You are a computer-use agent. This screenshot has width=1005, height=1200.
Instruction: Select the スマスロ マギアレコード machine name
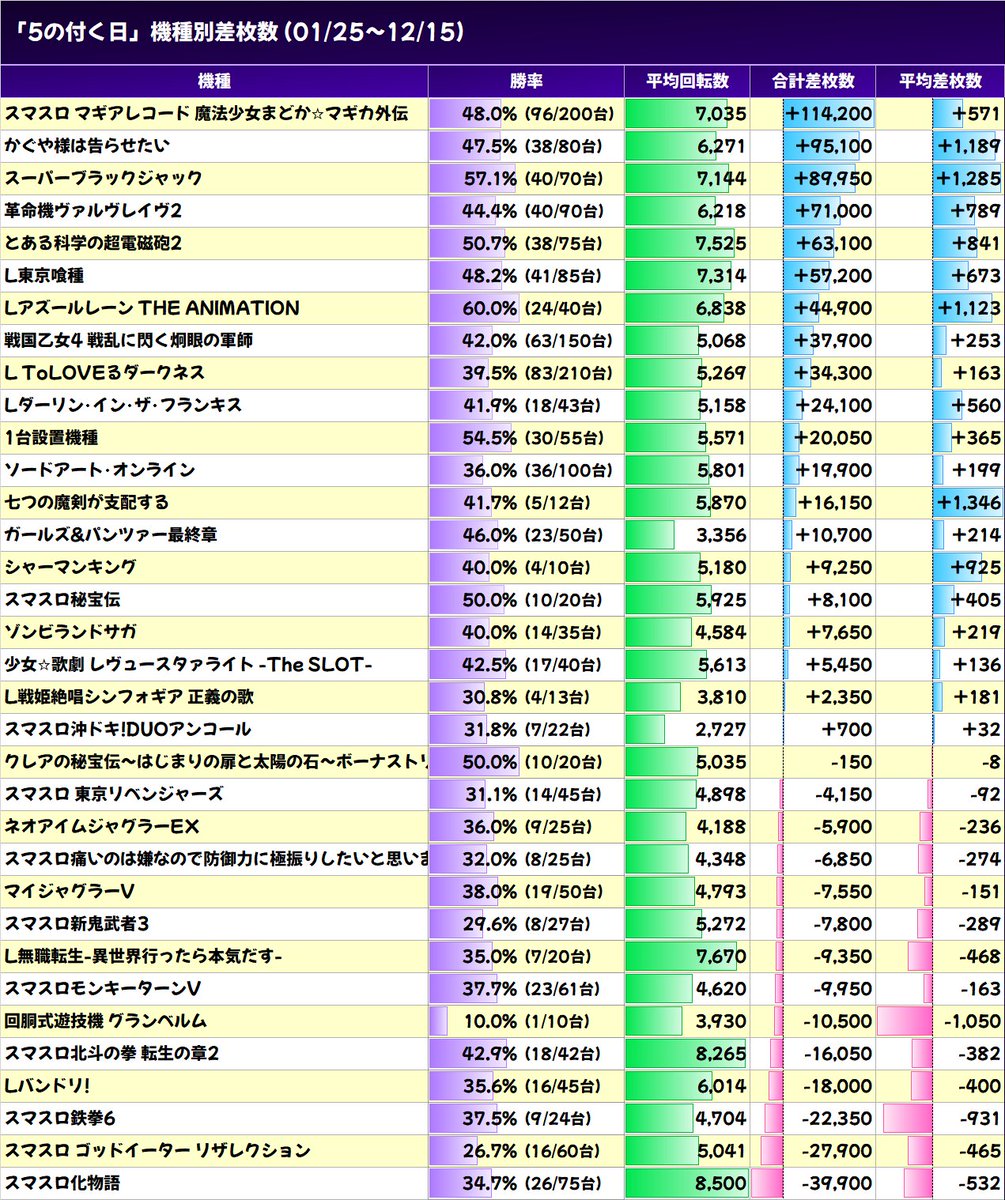206,114
